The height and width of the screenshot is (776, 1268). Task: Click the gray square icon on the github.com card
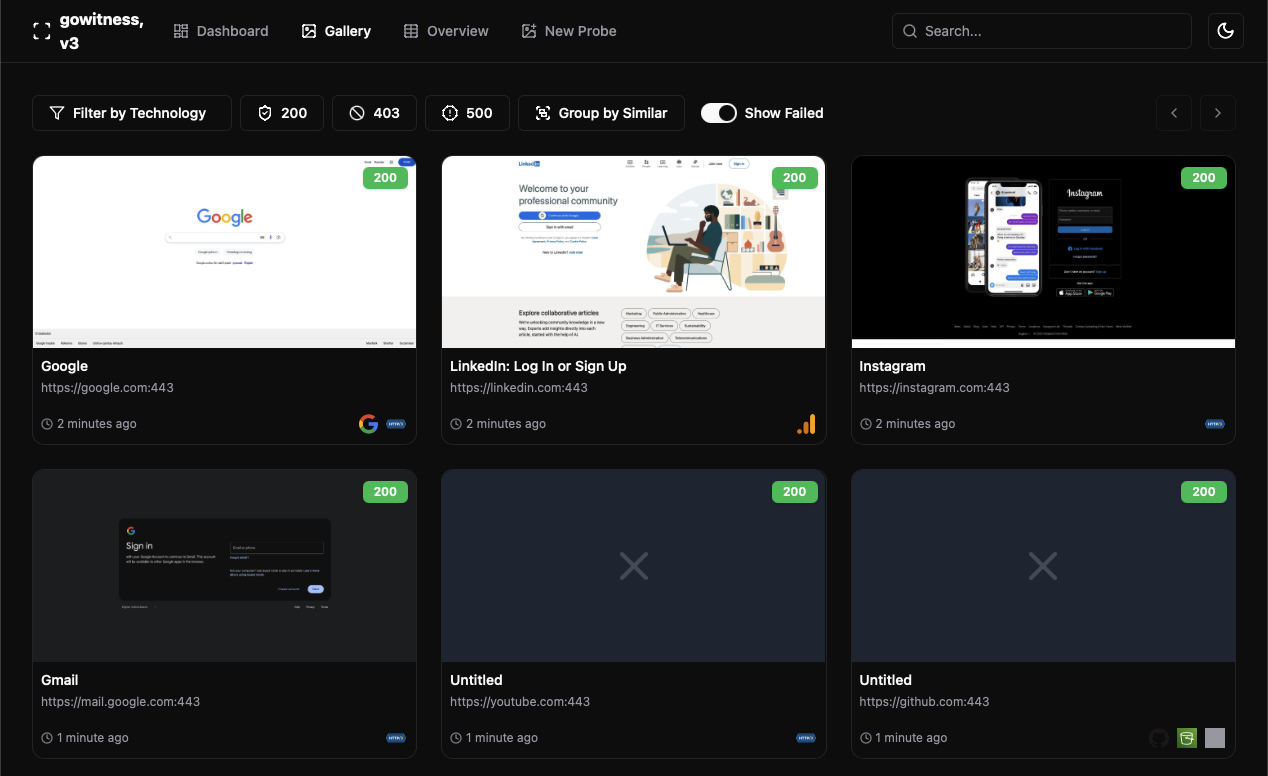click(x=1215, y=738)
